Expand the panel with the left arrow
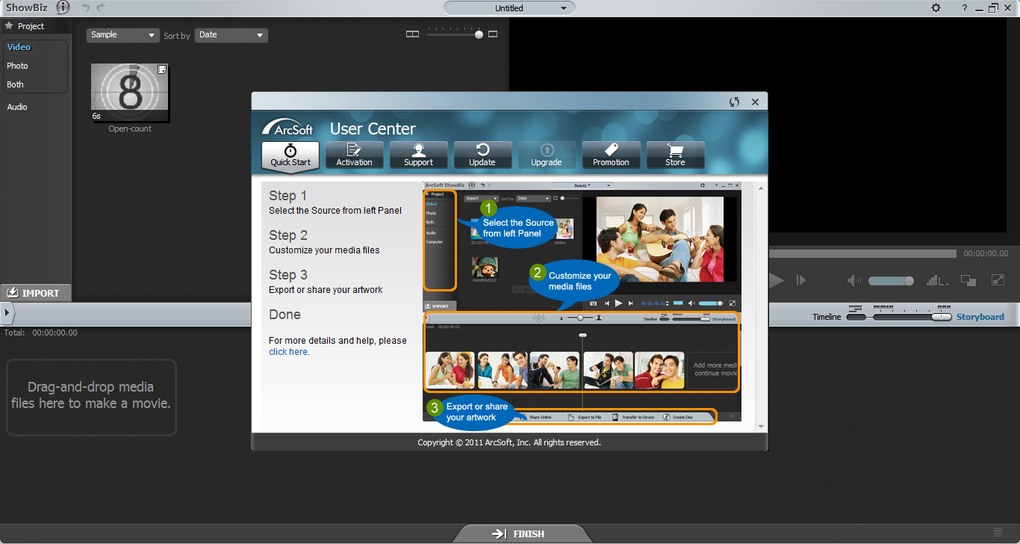Screen dimensions: 1020x544 (7, 314)
